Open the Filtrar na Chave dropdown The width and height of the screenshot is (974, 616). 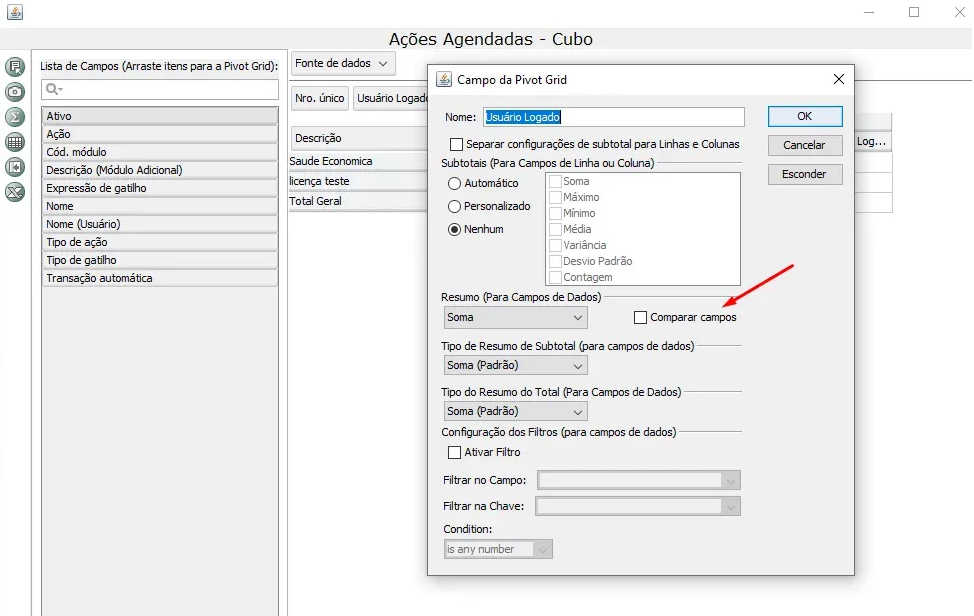click(638, 506)
